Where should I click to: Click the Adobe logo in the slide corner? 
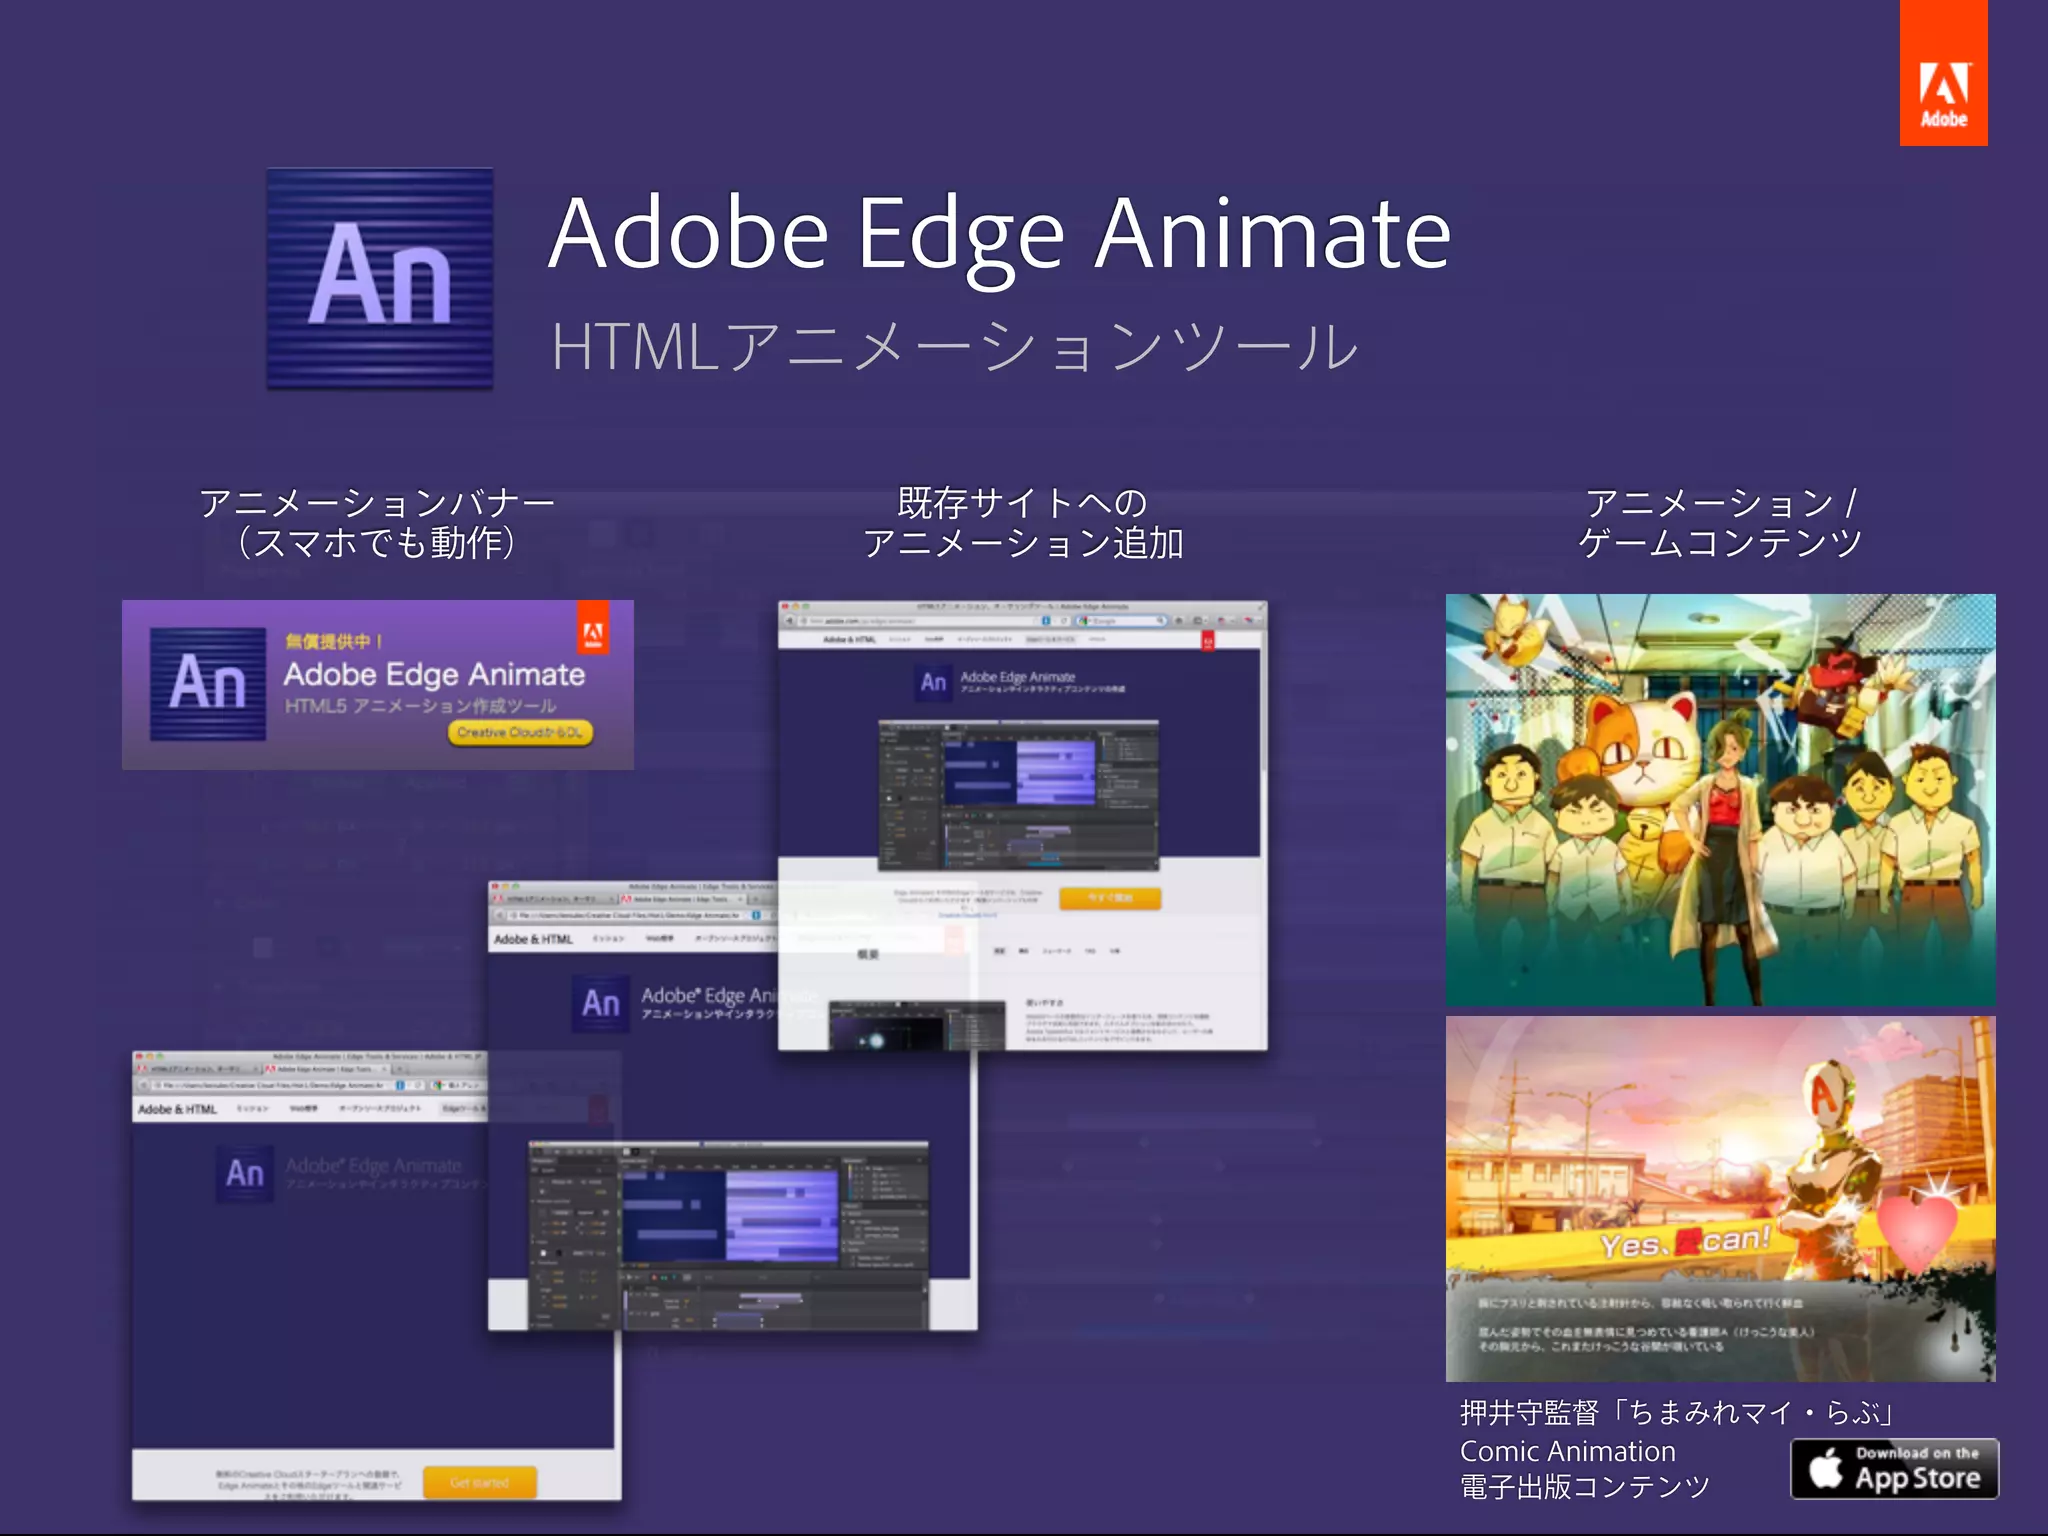pyautogui.click(x=1943, y=74)
